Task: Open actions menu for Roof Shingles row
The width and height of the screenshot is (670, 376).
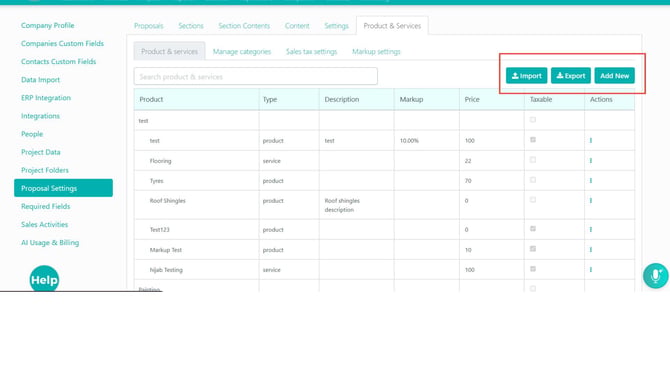Action: point(591,200)
